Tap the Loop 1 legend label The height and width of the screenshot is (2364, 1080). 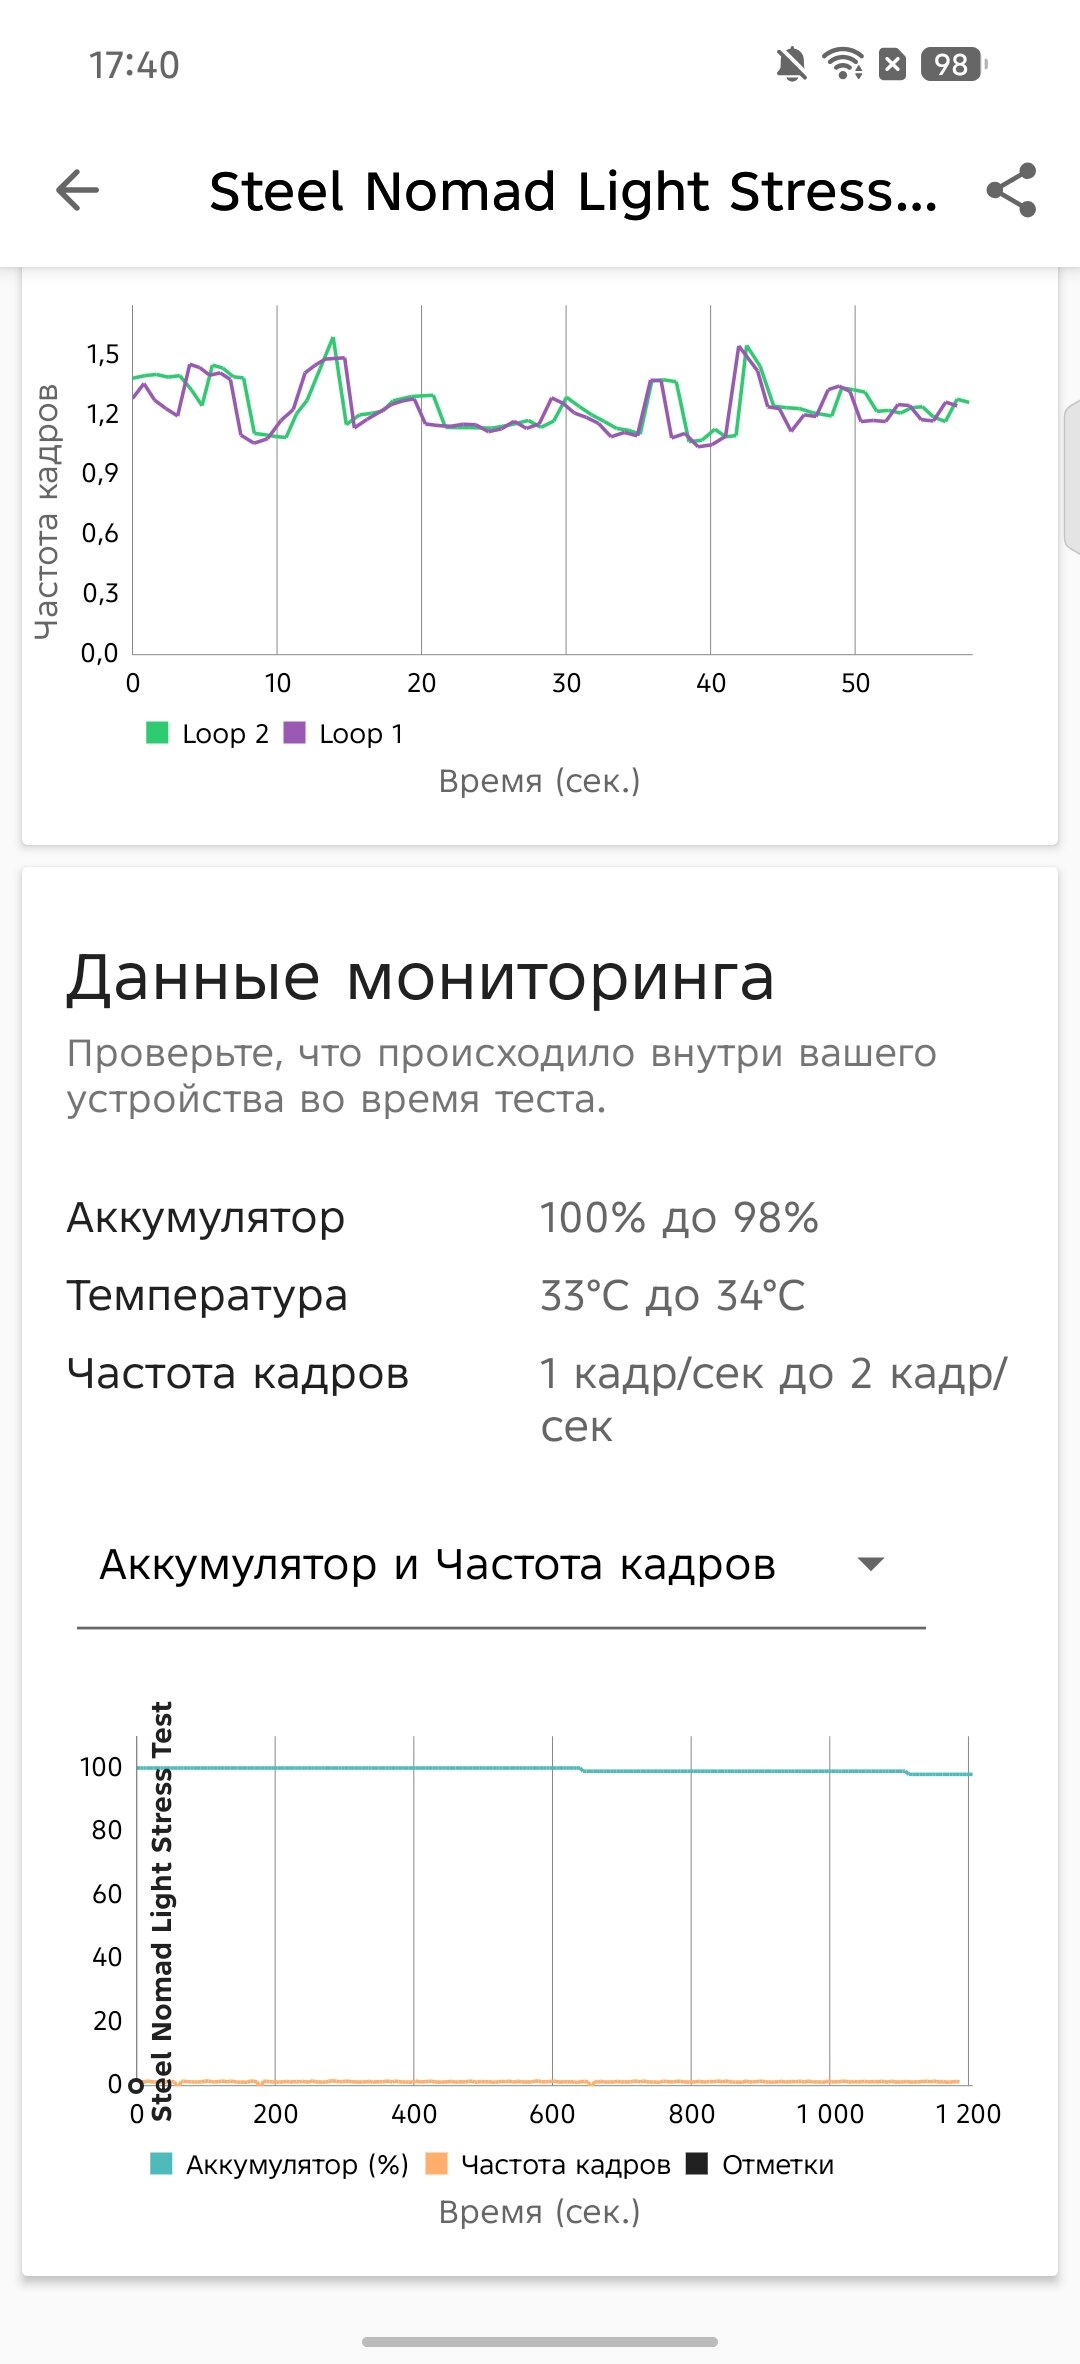tap(361, 734)
